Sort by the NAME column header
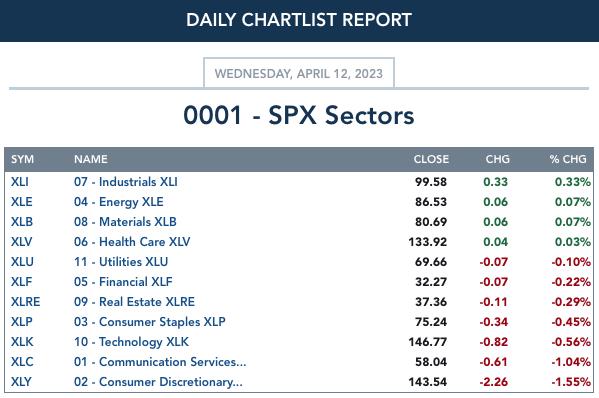Viewport: 599px width, 398px height. tap(91, 159)
